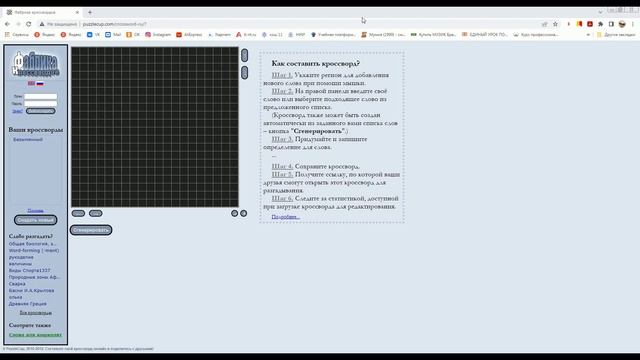
Task: Open the tab search chevron at top right
Action: [x=600, y=12]
